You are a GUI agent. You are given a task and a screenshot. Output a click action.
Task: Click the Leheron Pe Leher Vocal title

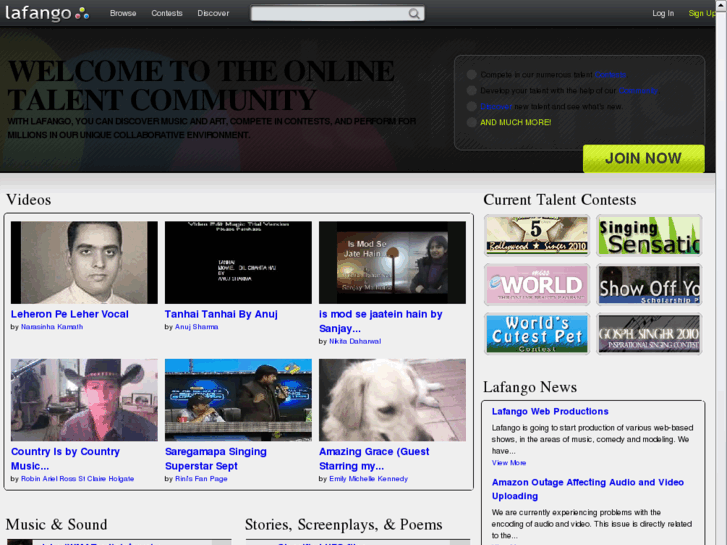click(x=70, y=314)
